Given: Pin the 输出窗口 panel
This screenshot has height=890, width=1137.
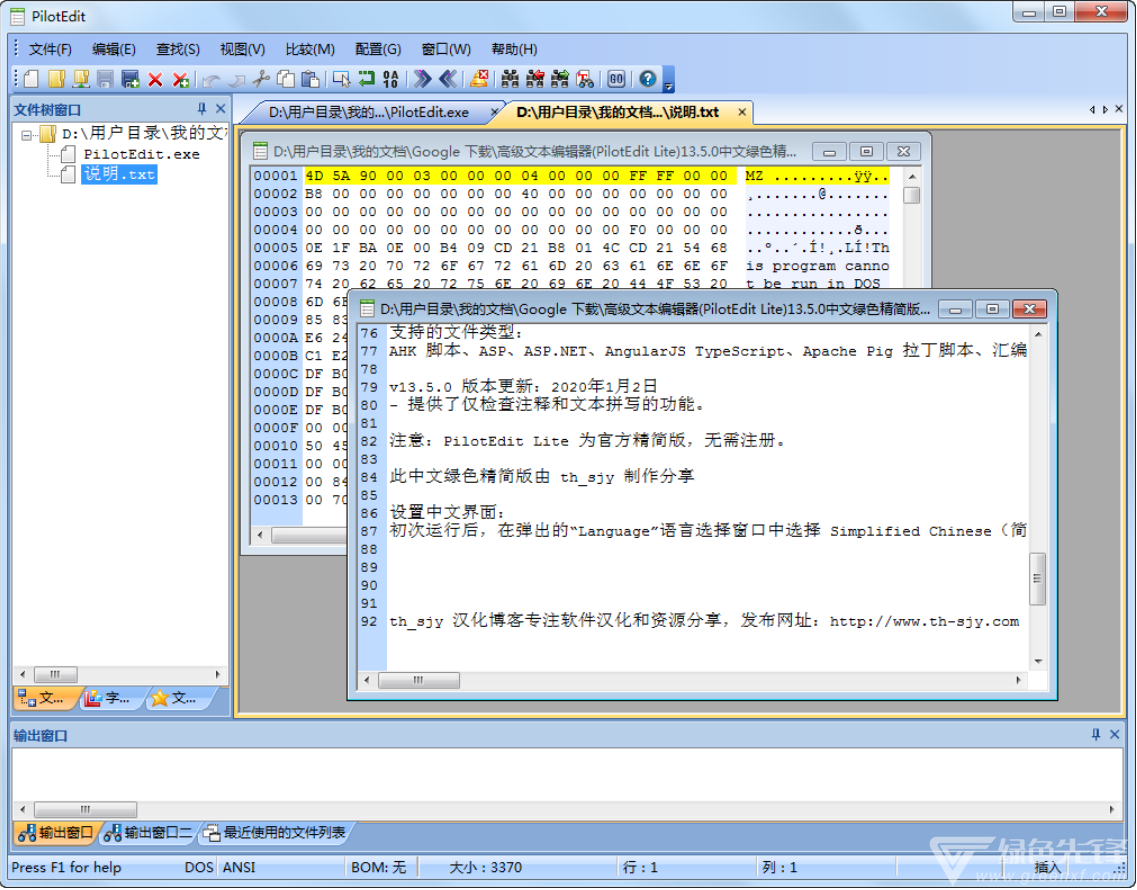Looking at the screenshot, I should click(1096, 736).
